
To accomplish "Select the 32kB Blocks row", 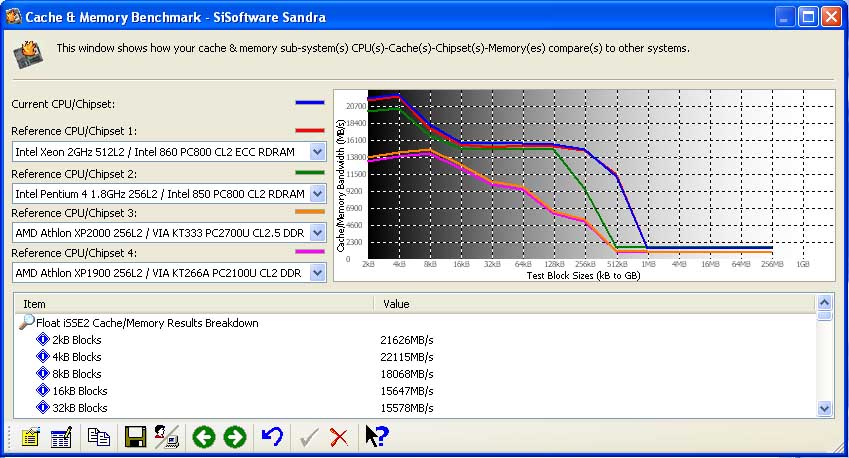I will click(x=415, y=408).
